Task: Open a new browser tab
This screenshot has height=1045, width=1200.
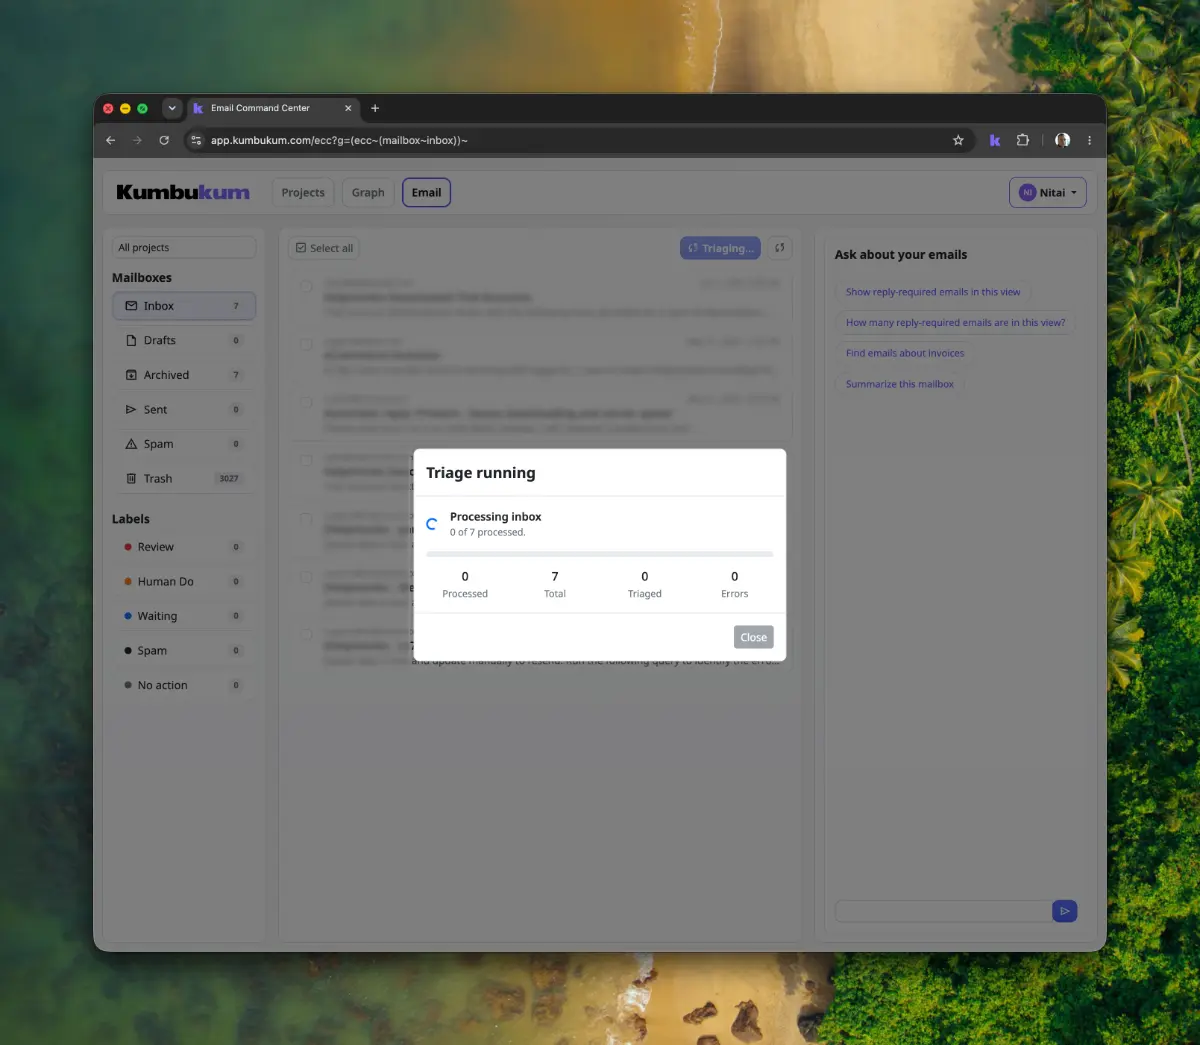Action: click(375, 108)
